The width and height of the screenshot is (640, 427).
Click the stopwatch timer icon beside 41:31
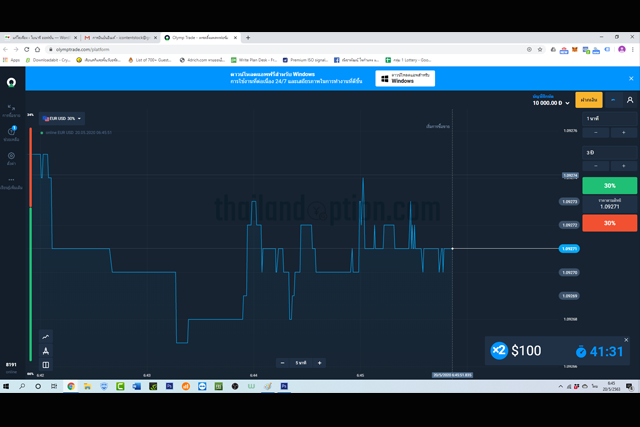tap(581, 351)
